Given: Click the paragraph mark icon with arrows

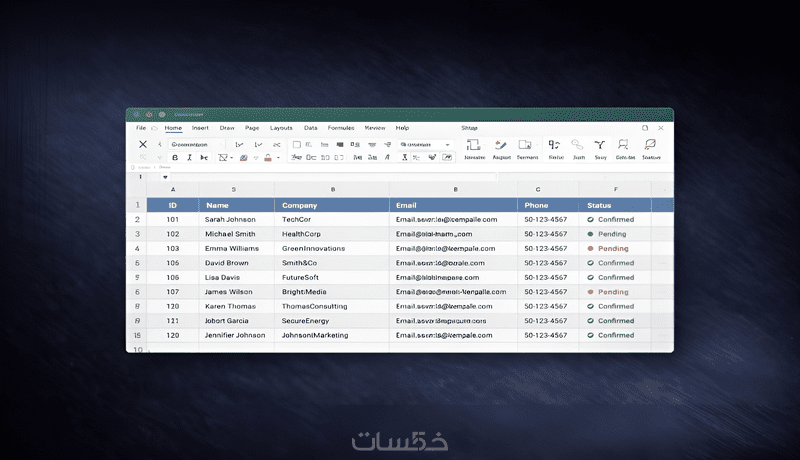Looking at the screenshot, I should click(x=554, y=145).
